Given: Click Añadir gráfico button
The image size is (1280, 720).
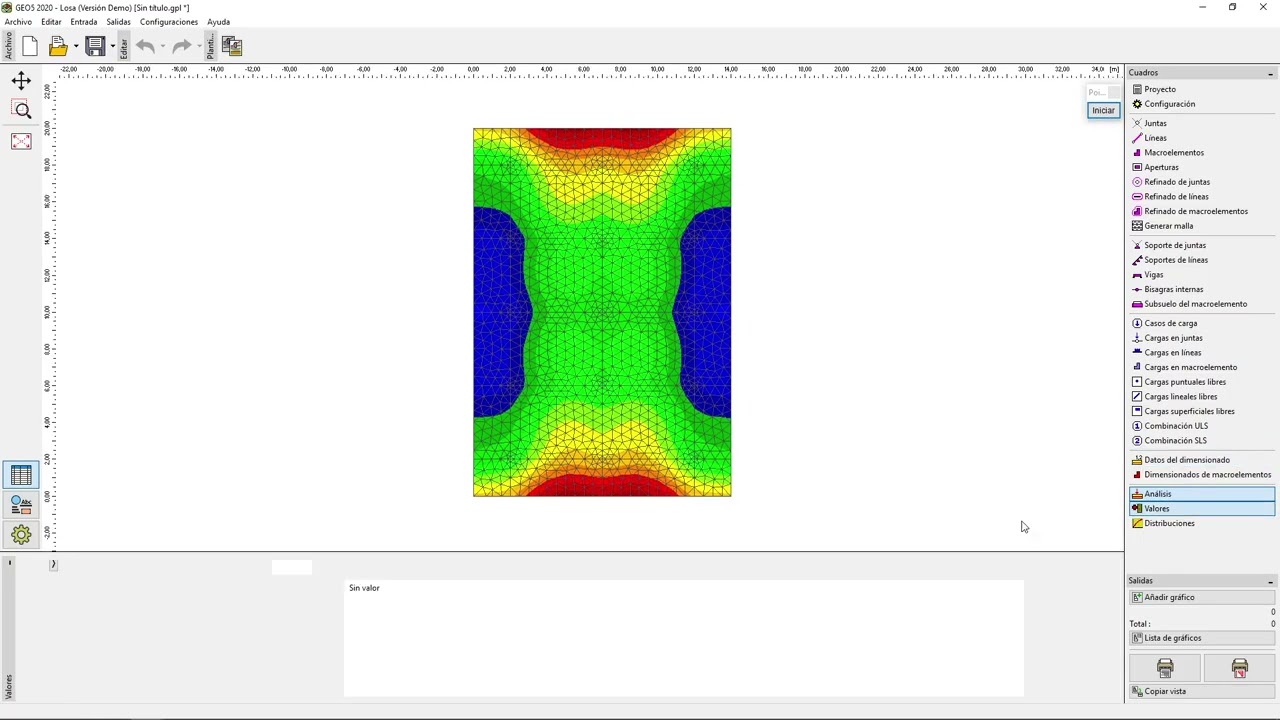Looking at the screenshot, I should click(x=1202, y=597).
